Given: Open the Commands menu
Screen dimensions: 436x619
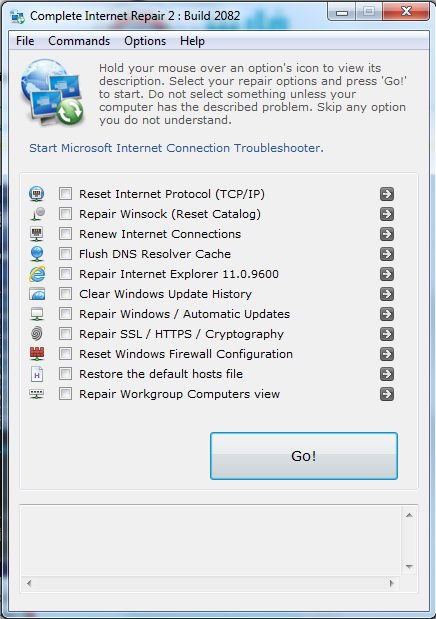Looking at the screenshot, I should (79, 41).
